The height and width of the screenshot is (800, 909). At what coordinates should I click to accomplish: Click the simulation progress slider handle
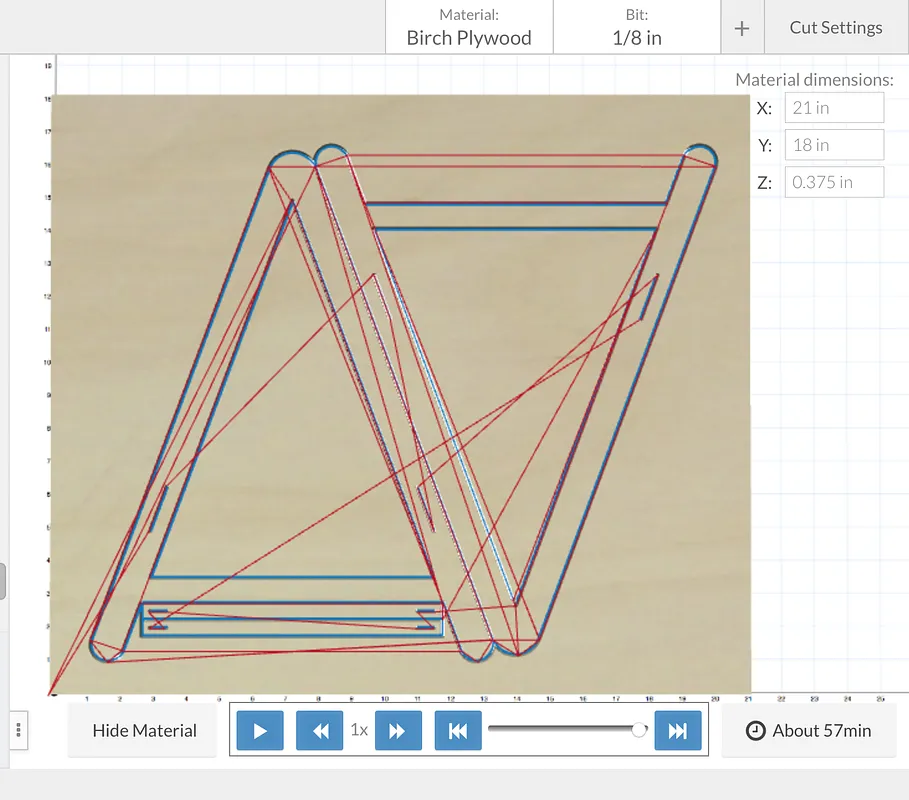pyautogui.click(x=640, y=730)
